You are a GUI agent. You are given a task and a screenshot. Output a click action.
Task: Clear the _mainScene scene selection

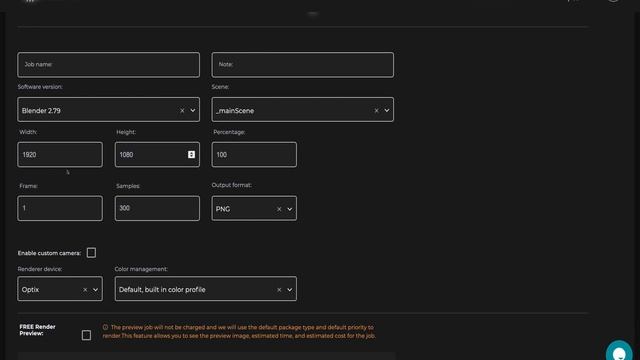(376, 111)
